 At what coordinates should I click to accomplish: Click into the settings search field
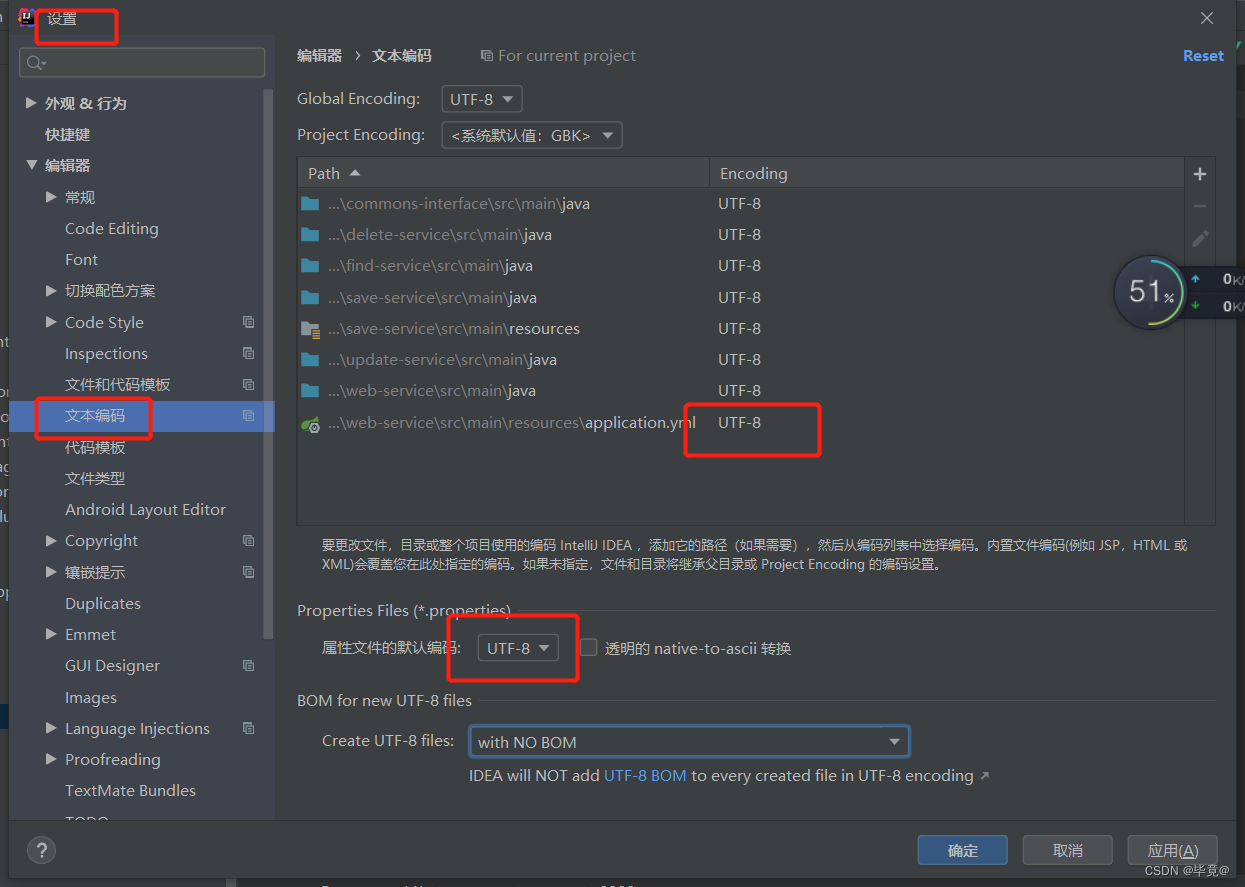142,63
